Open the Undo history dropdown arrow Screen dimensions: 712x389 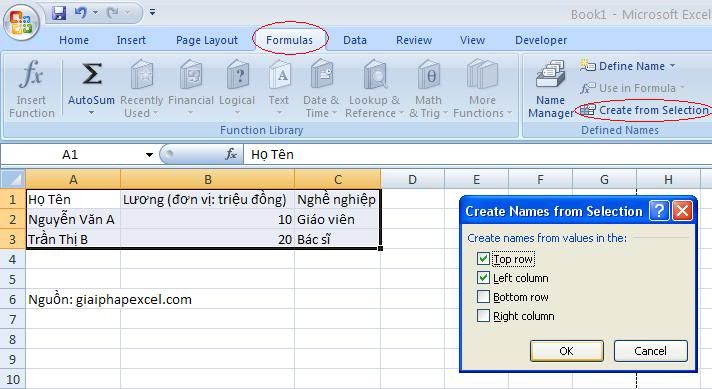point(95,13)
